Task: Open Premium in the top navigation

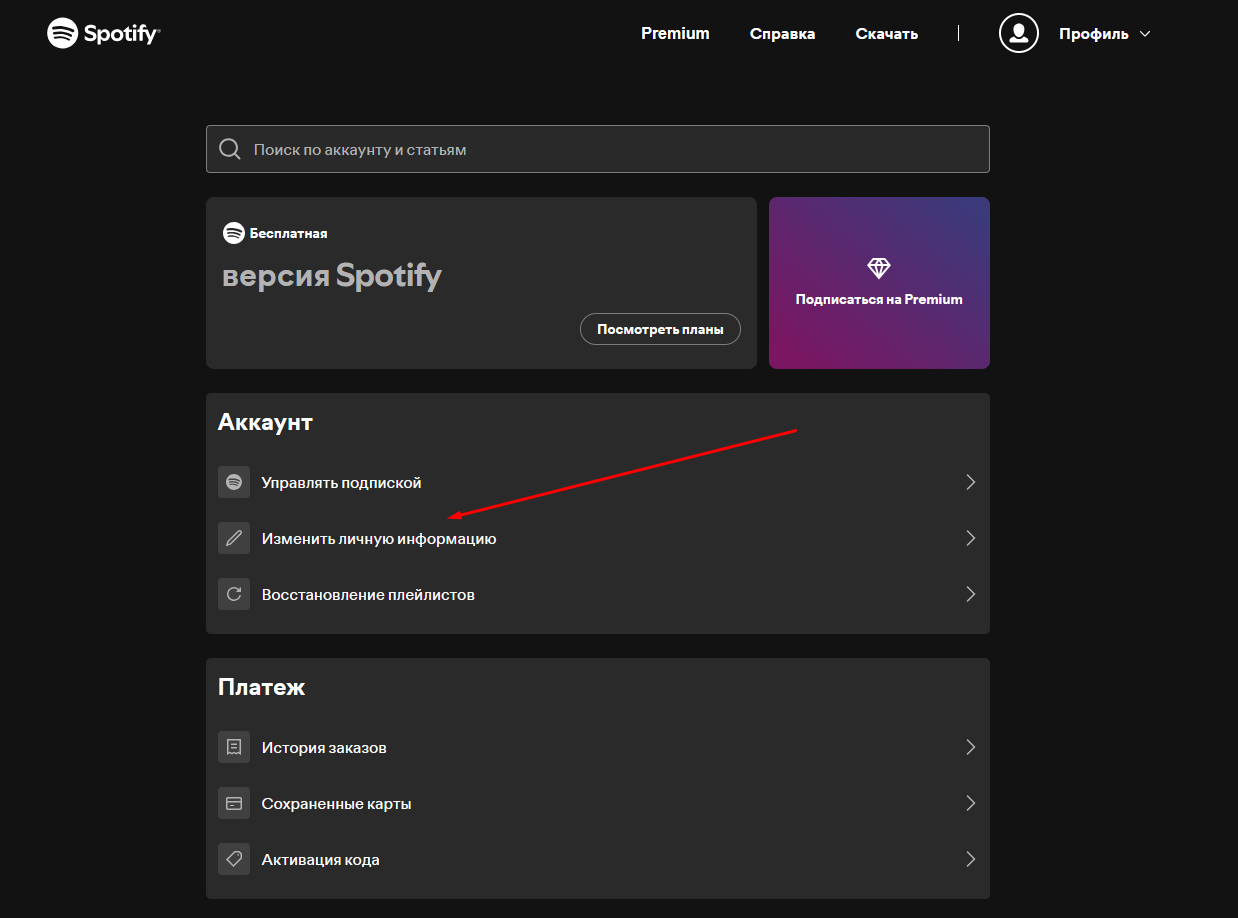Action: point(675,34)
